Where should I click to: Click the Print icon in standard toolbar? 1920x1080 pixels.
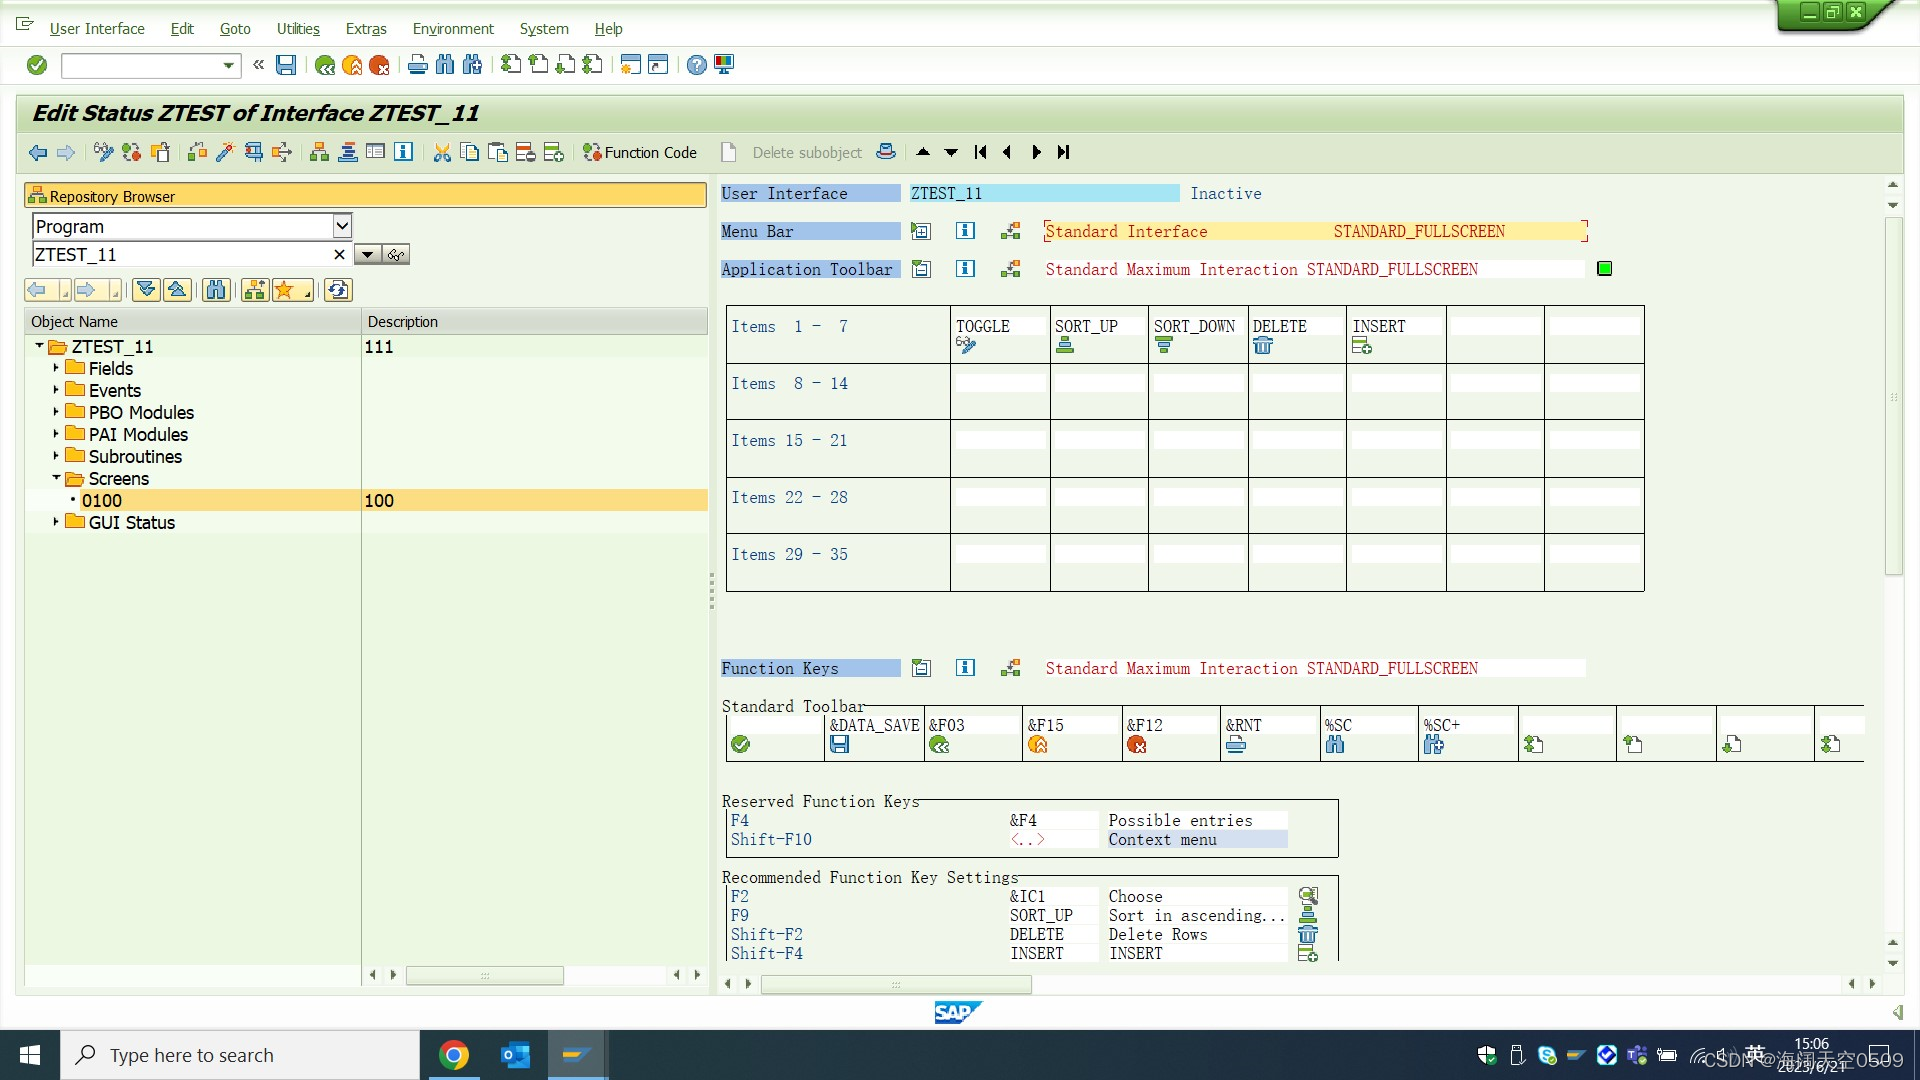(418, 65)
